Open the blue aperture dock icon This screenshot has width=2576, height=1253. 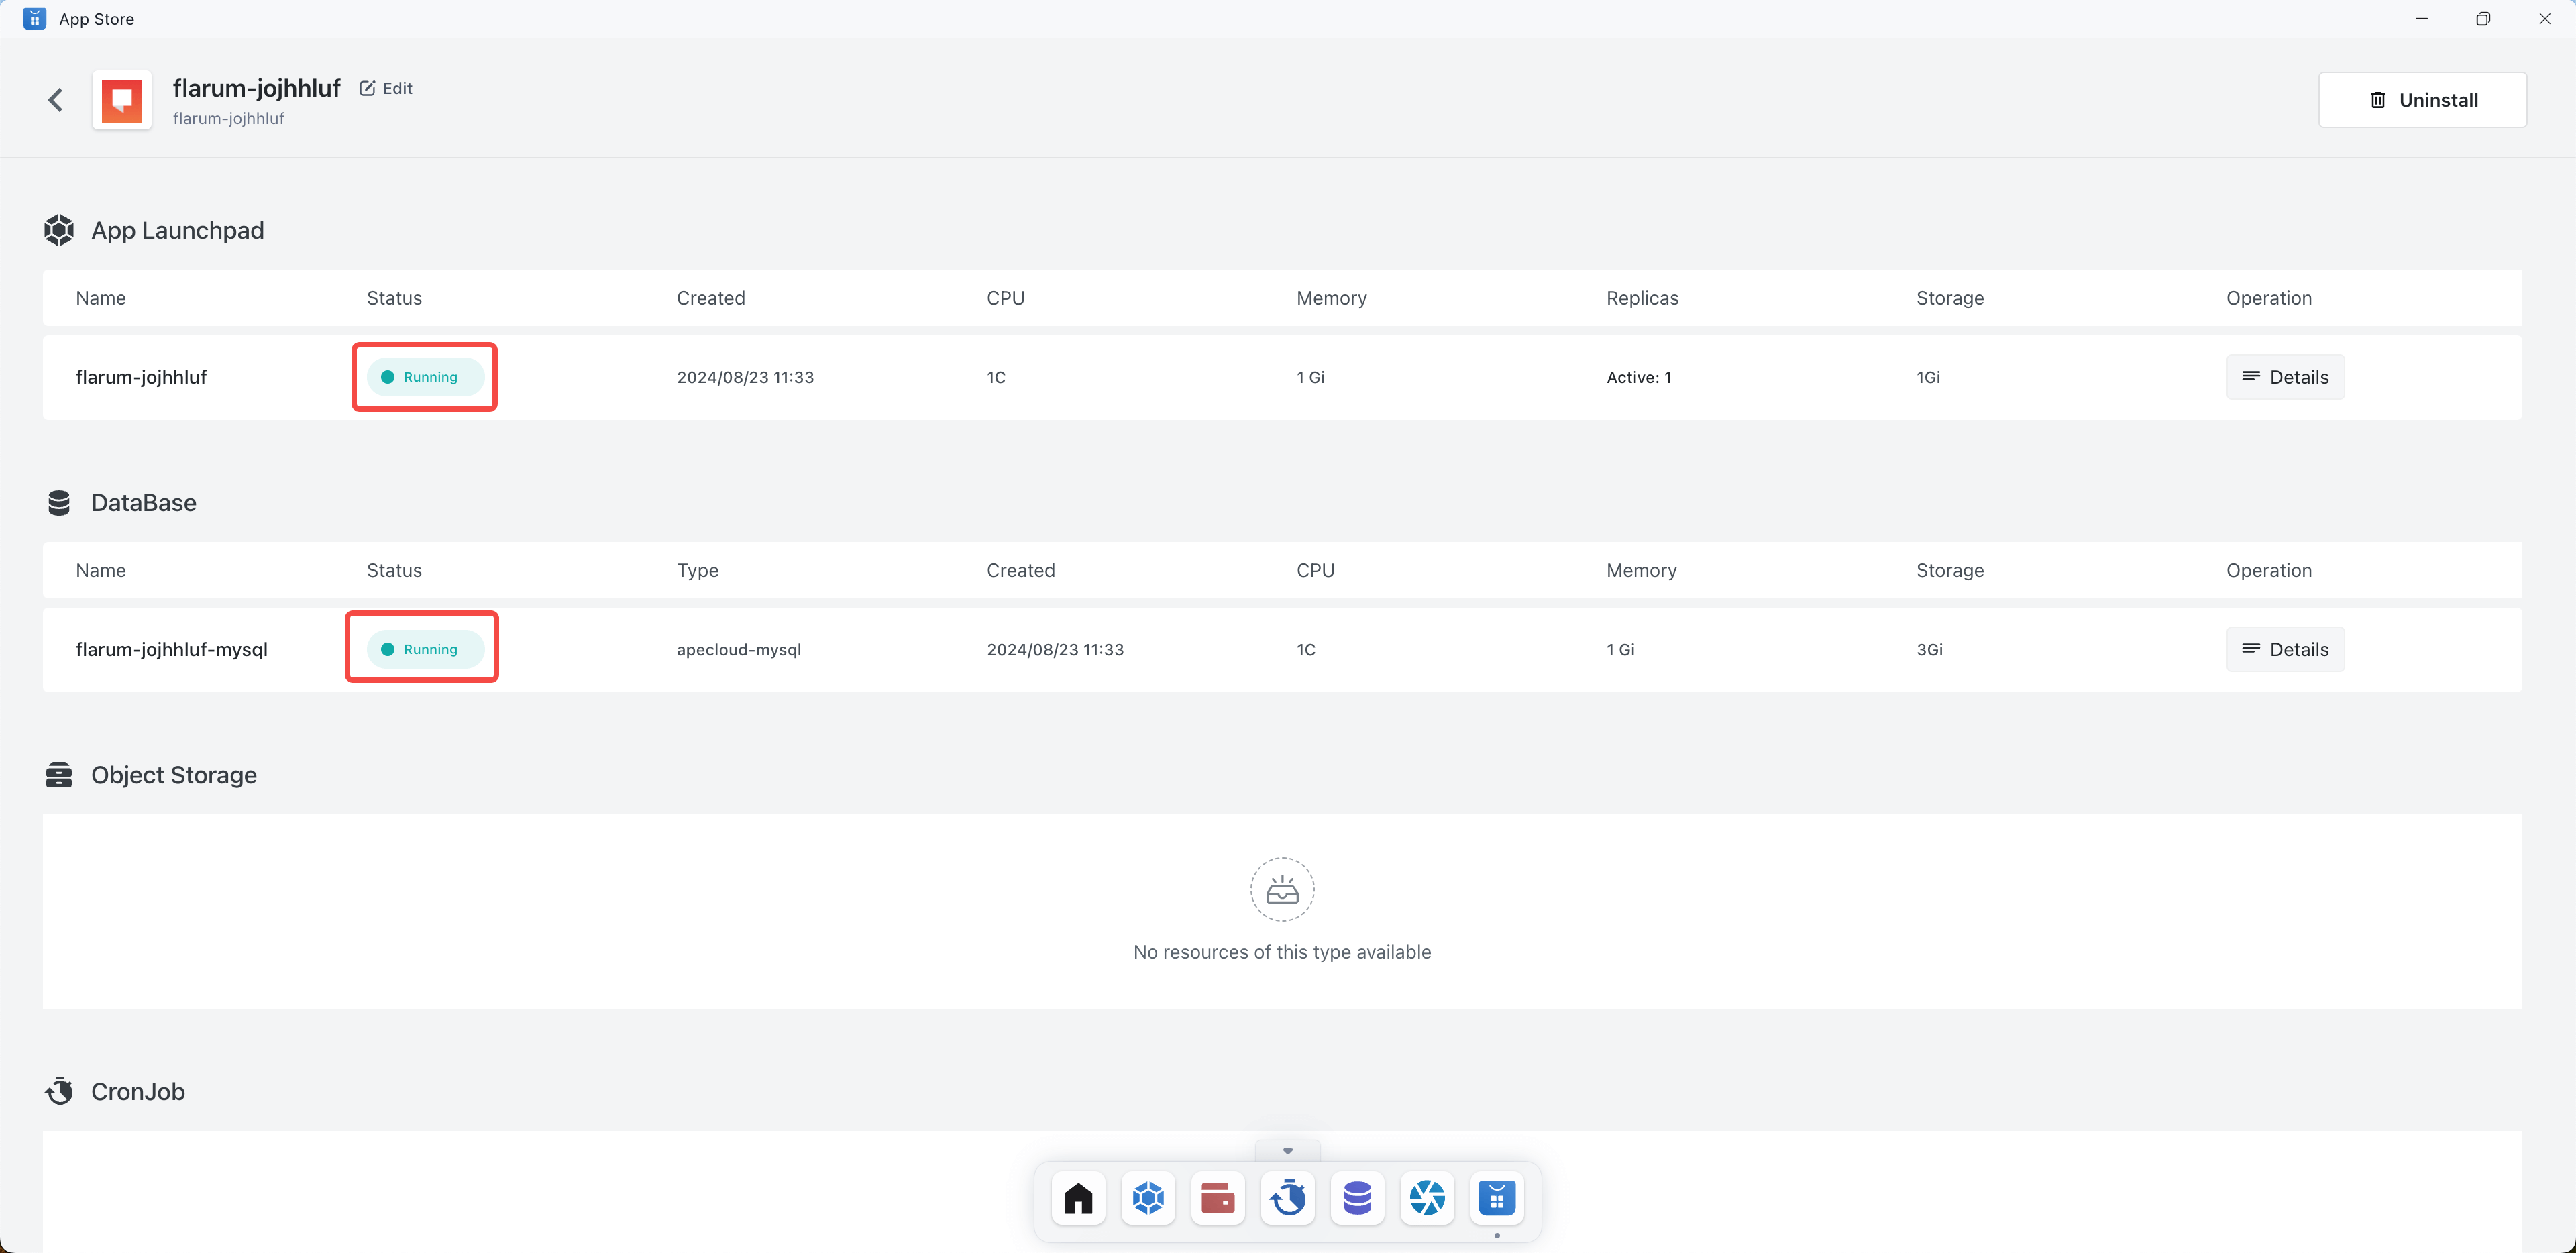[1427, 1197]
